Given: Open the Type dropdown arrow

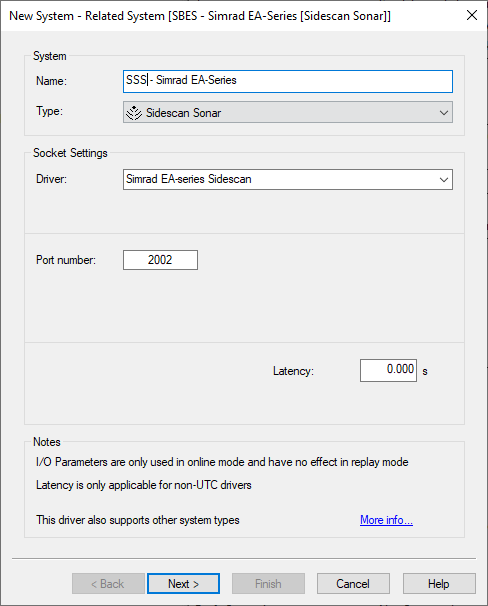Looking at the screenshot, I should [x=444, y=113].
